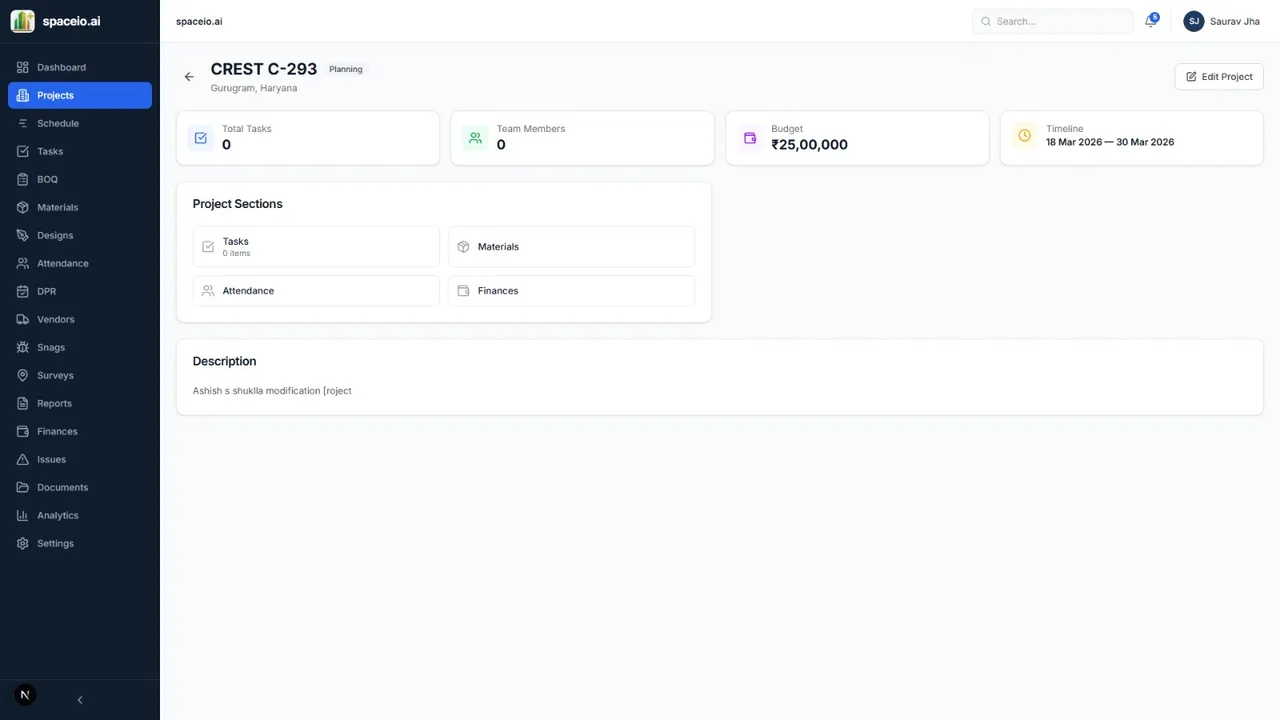Click the Documents folder icon
1280x720 pixels.
(x=23, y=487)
